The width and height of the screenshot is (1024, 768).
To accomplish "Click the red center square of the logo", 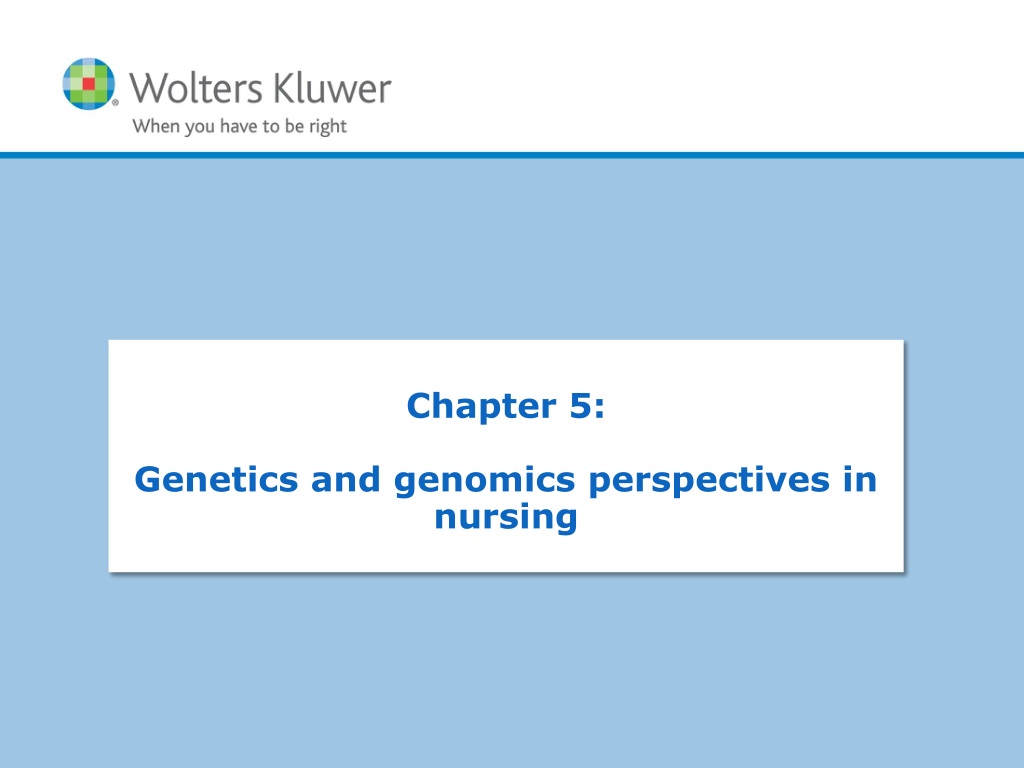I will point(89,84).
